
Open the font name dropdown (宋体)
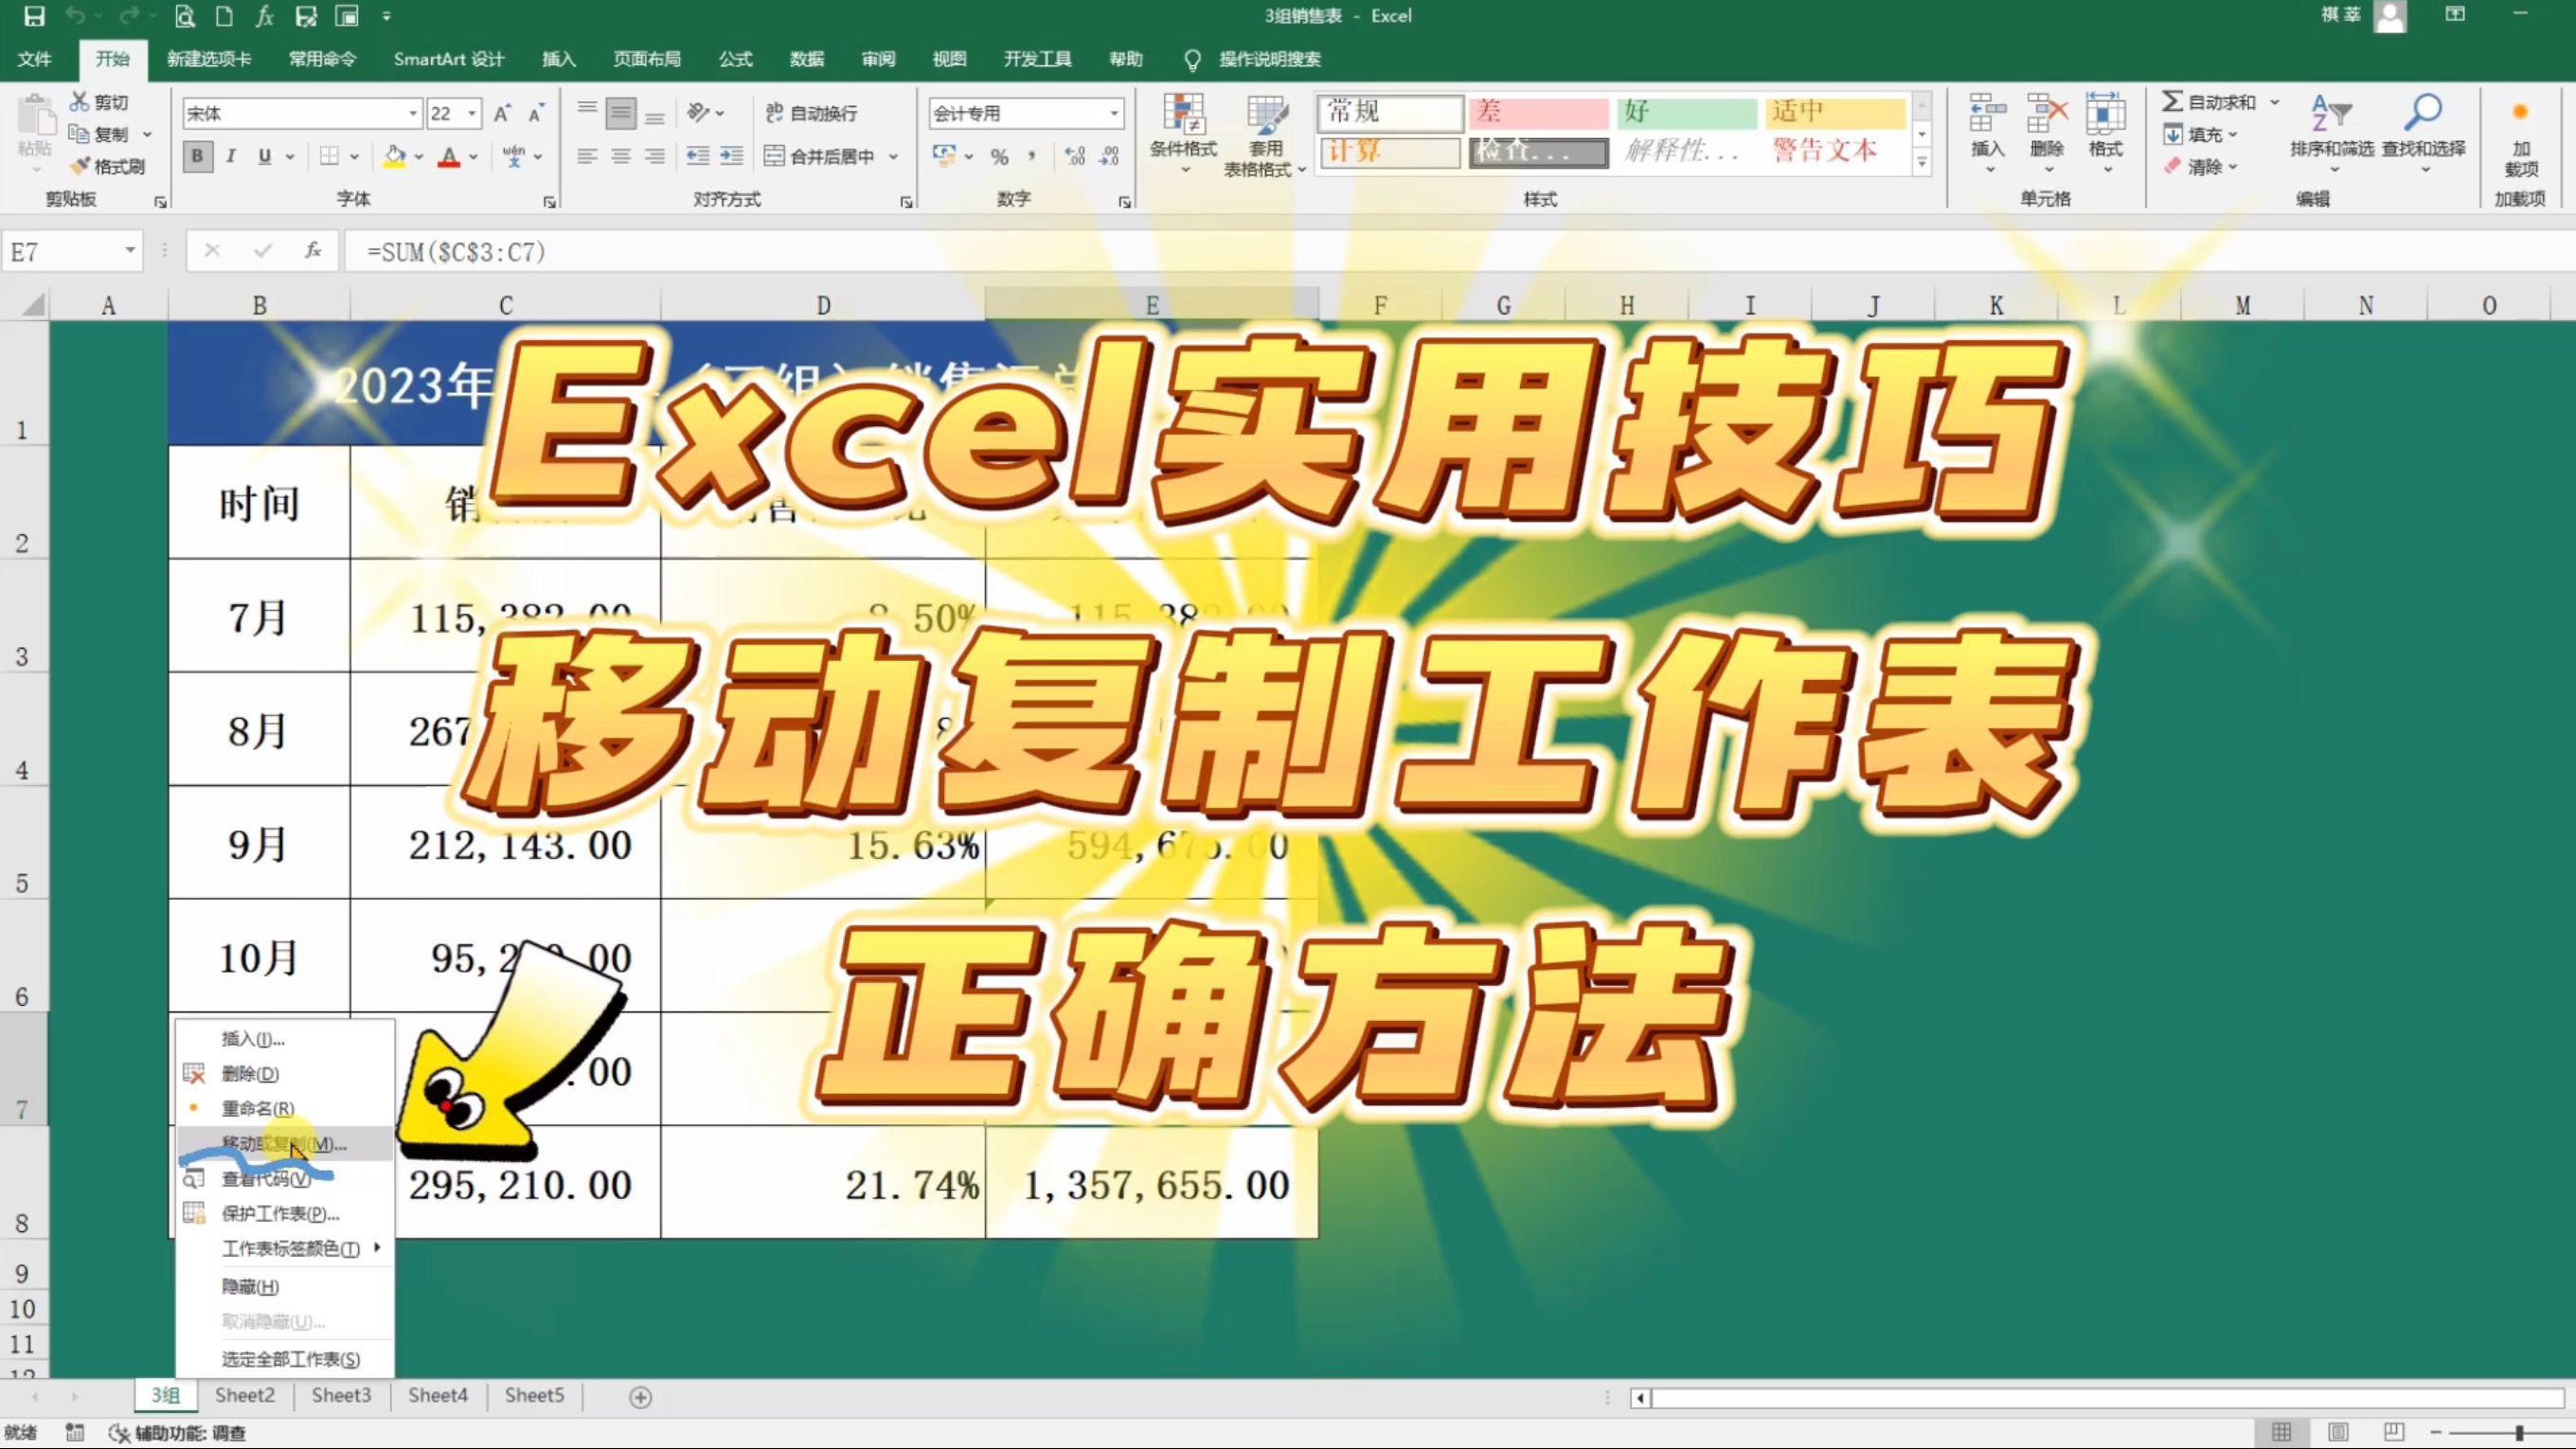coord(413,113)
